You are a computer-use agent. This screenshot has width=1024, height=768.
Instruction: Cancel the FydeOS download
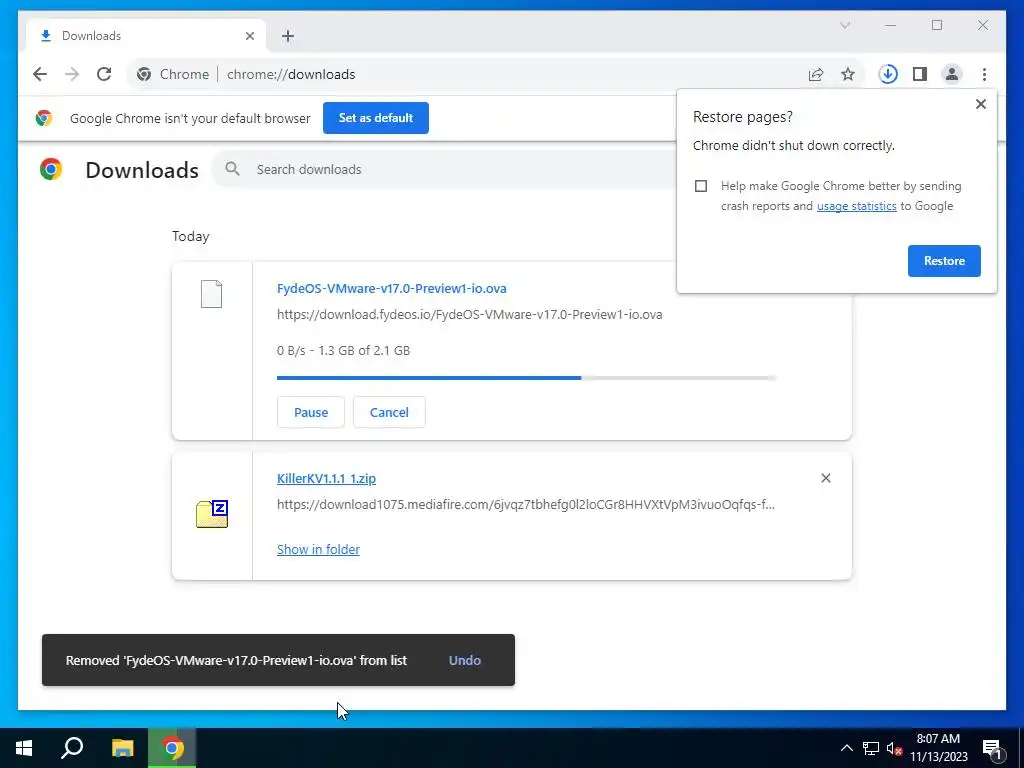tap(389, 412)
